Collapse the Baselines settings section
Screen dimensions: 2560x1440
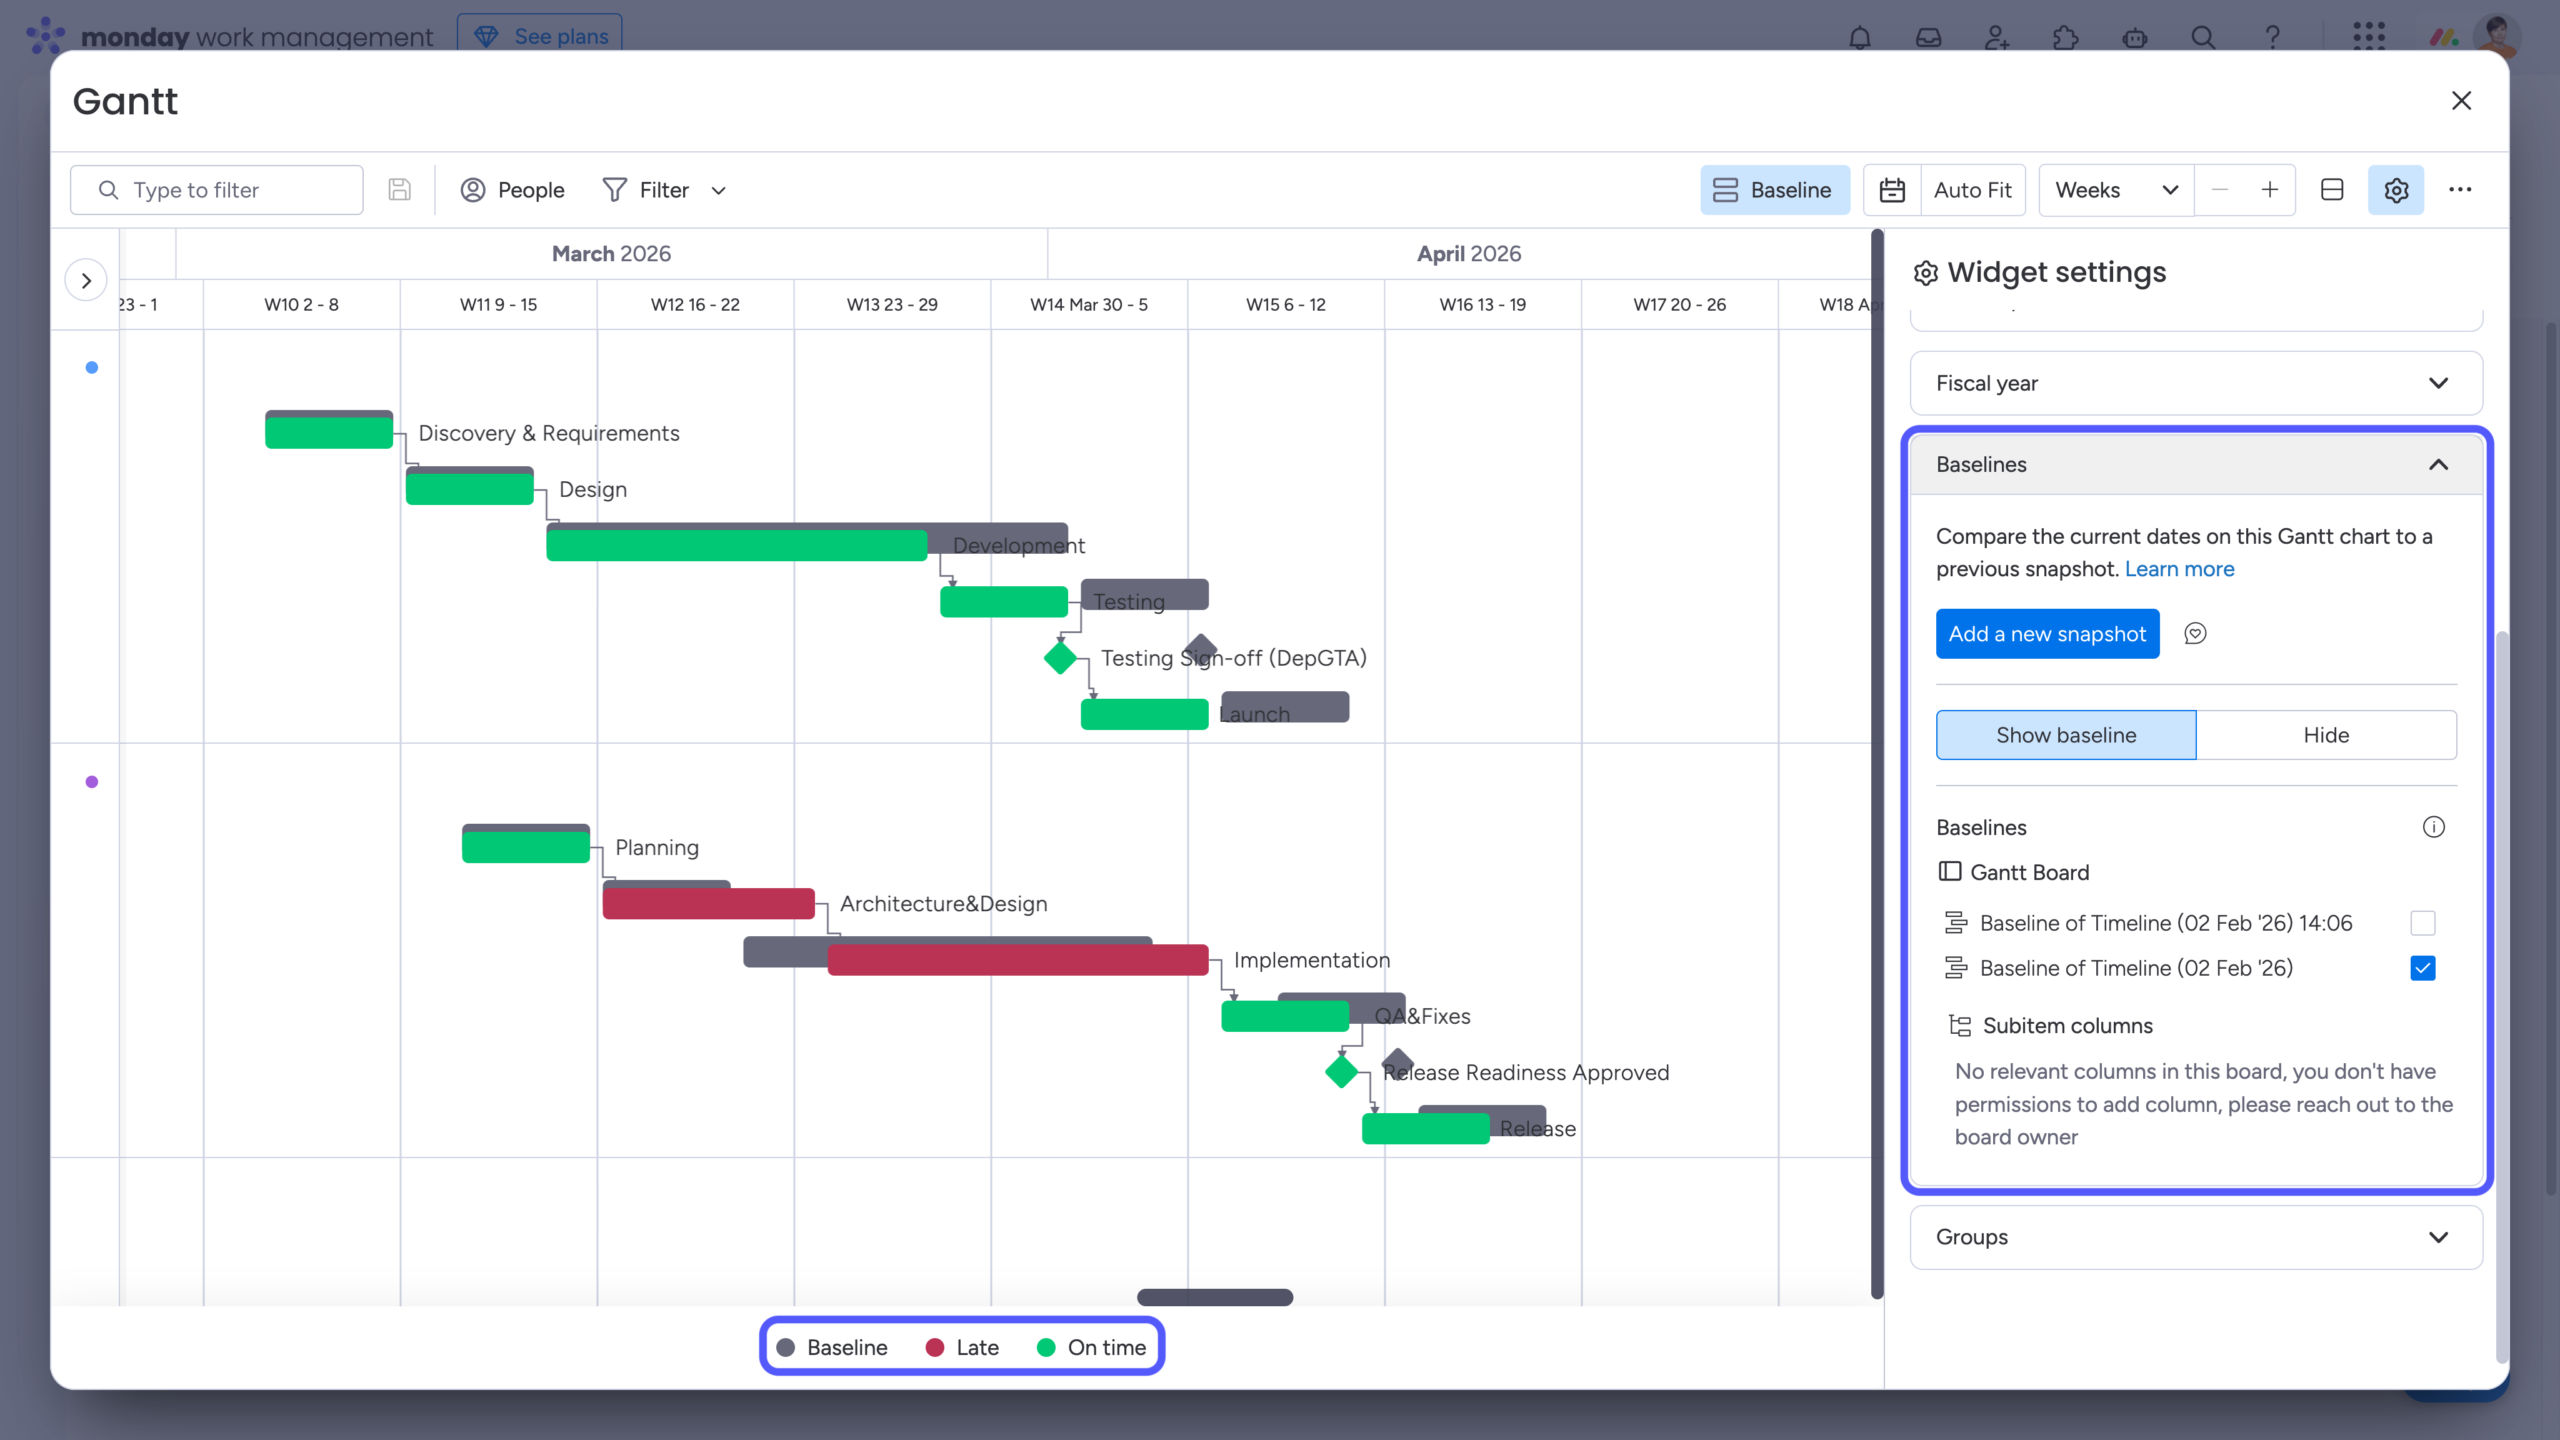pyautogui.click(x=2438, y=464)
